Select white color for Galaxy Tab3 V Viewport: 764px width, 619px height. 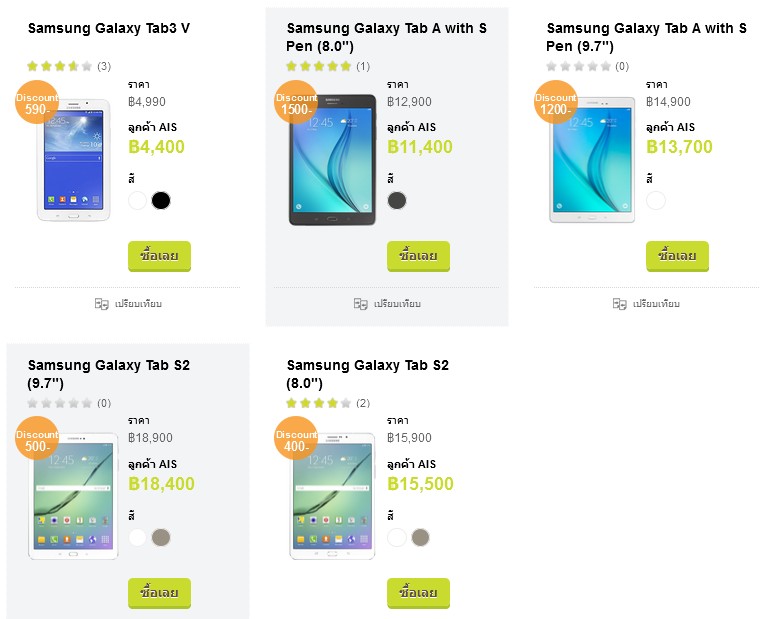point(138,200)
